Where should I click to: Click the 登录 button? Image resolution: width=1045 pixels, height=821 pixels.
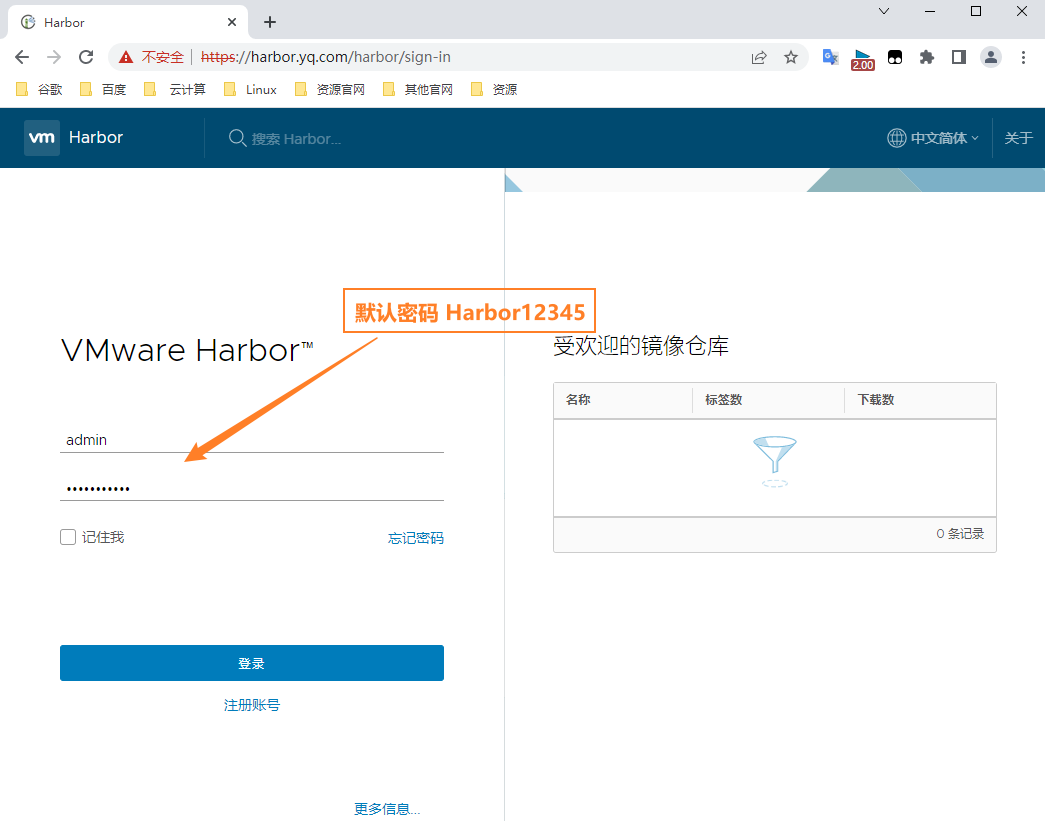(x=251, y=663)
